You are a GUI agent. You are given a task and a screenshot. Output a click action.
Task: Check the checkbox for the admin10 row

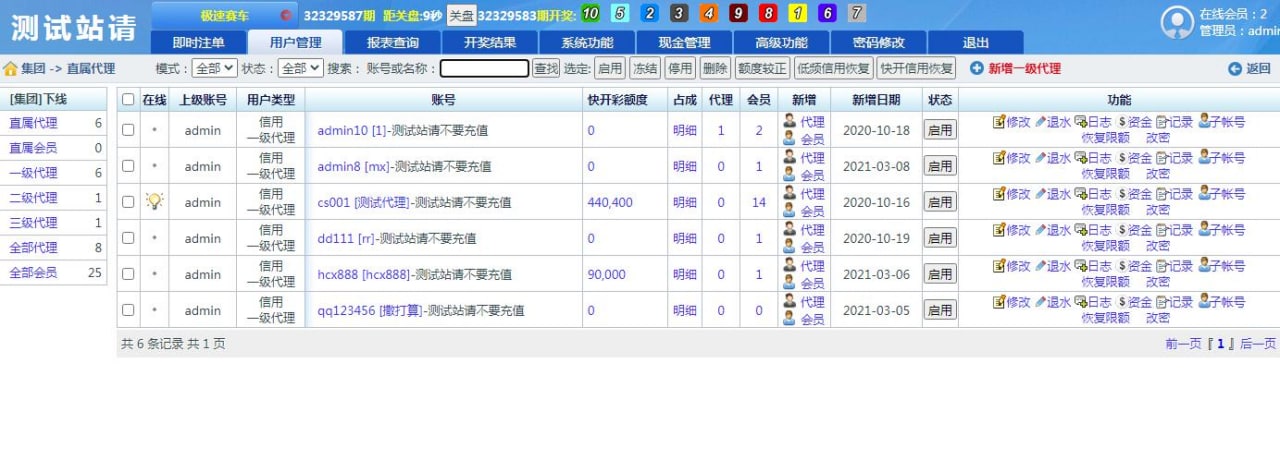click(x=128, y=130)
